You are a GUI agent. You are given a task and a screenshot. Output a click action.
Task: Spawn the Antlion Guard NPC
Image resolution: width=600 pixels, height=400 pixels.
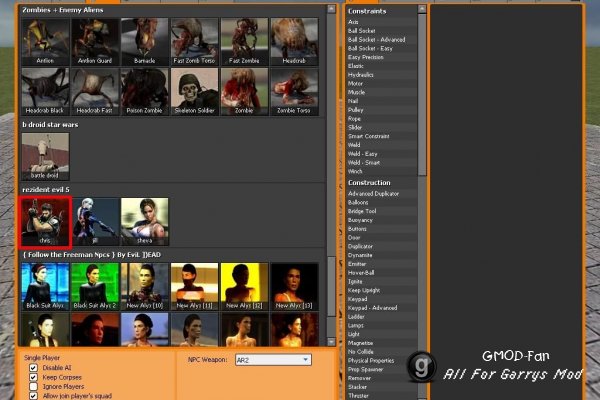[x=95, y=42]
